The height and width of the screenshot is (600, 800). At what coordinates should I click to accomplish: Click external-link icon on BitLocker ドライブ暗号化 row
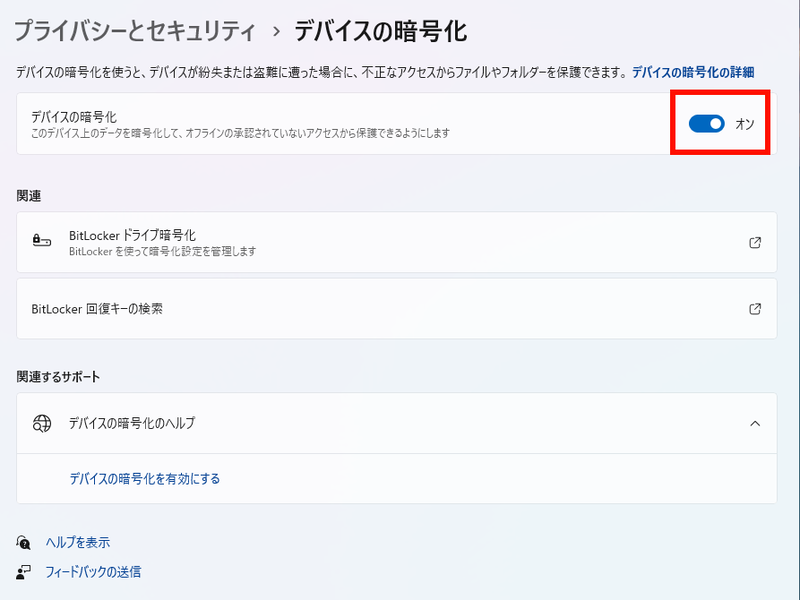point(755,242)
